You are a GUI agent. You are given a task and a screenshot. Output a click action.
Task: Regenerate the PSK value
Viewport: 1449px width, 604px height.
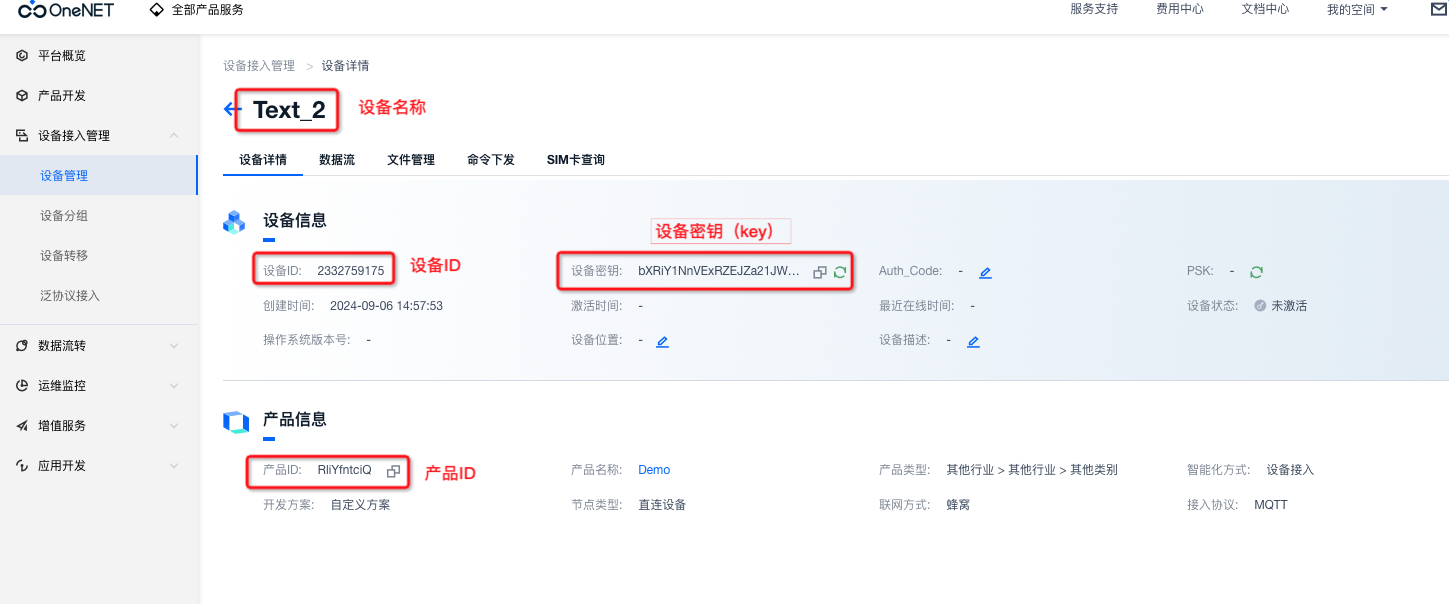coord(1256,271)
